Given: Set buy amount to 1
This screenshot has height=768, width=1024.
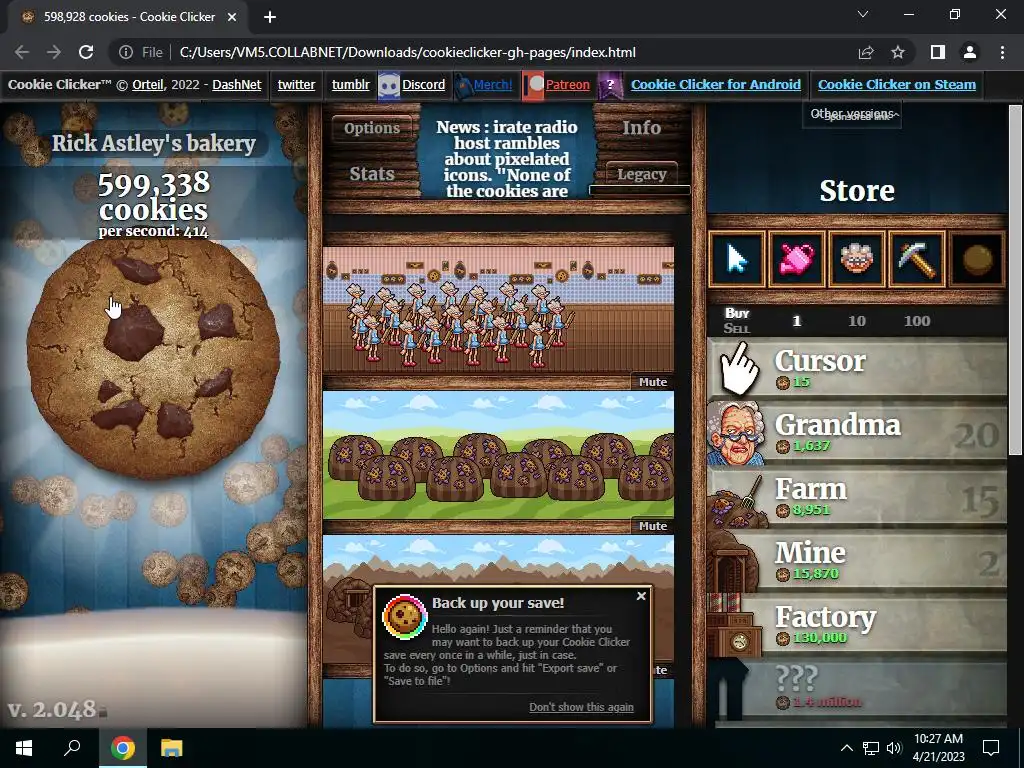Looking at the screenshot, I should coord(796,321).
